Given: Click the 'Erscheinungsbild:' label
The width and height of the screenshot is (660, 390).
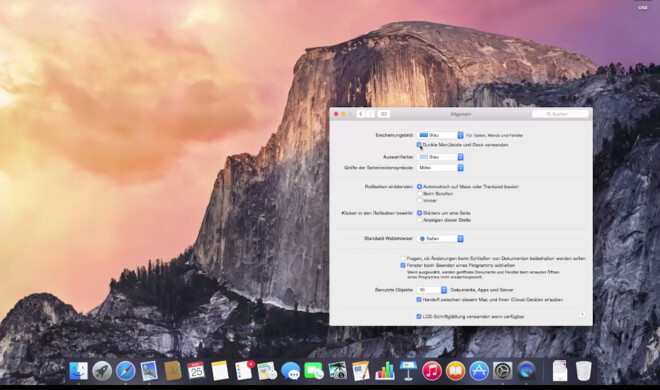Looking at the screenshot, I should pos(394,135).
